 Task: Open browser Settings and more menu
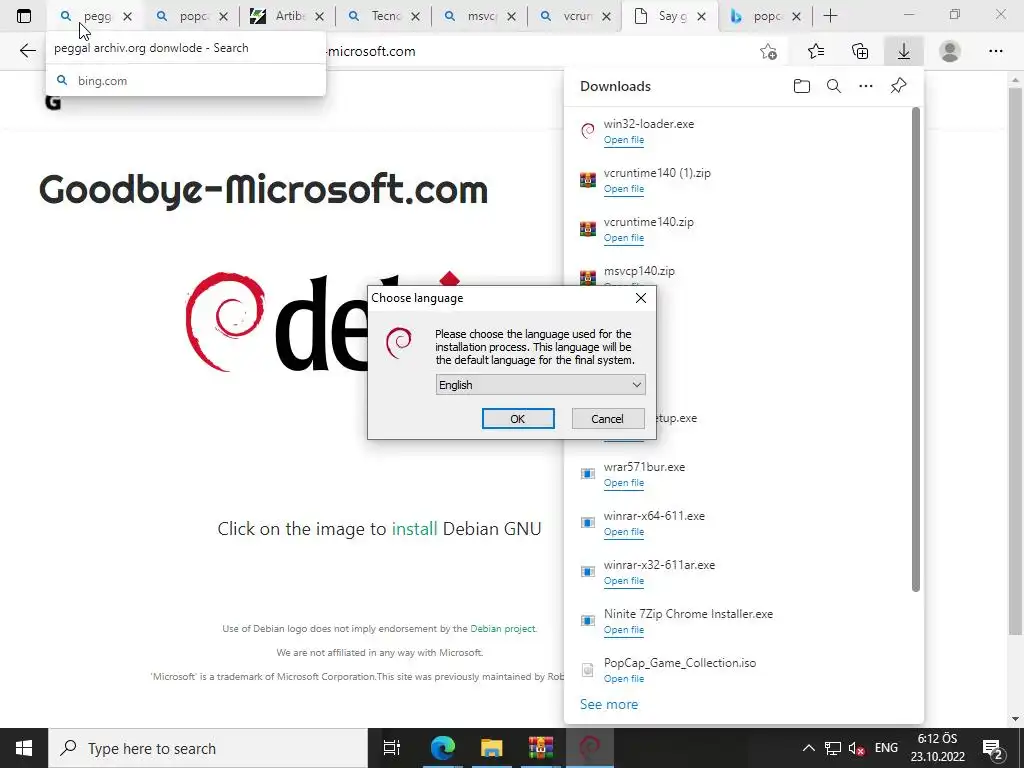coord(995,51)
